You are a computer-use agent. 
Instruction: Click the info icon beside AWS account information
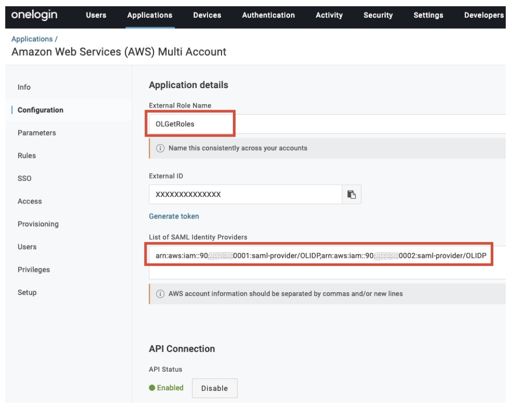pos(160,294)
